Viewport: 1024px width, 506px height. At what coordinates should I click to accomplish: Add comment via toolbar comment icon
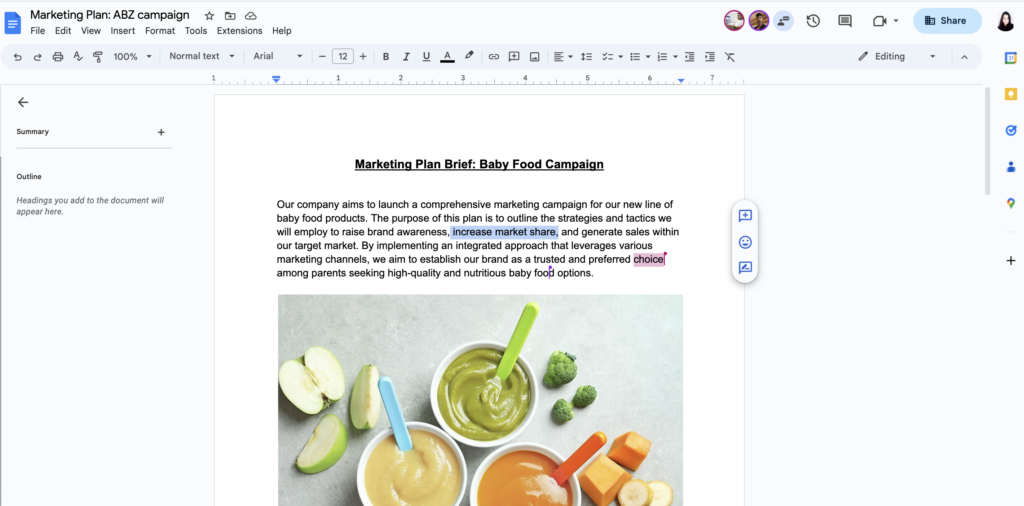point(514,57)
